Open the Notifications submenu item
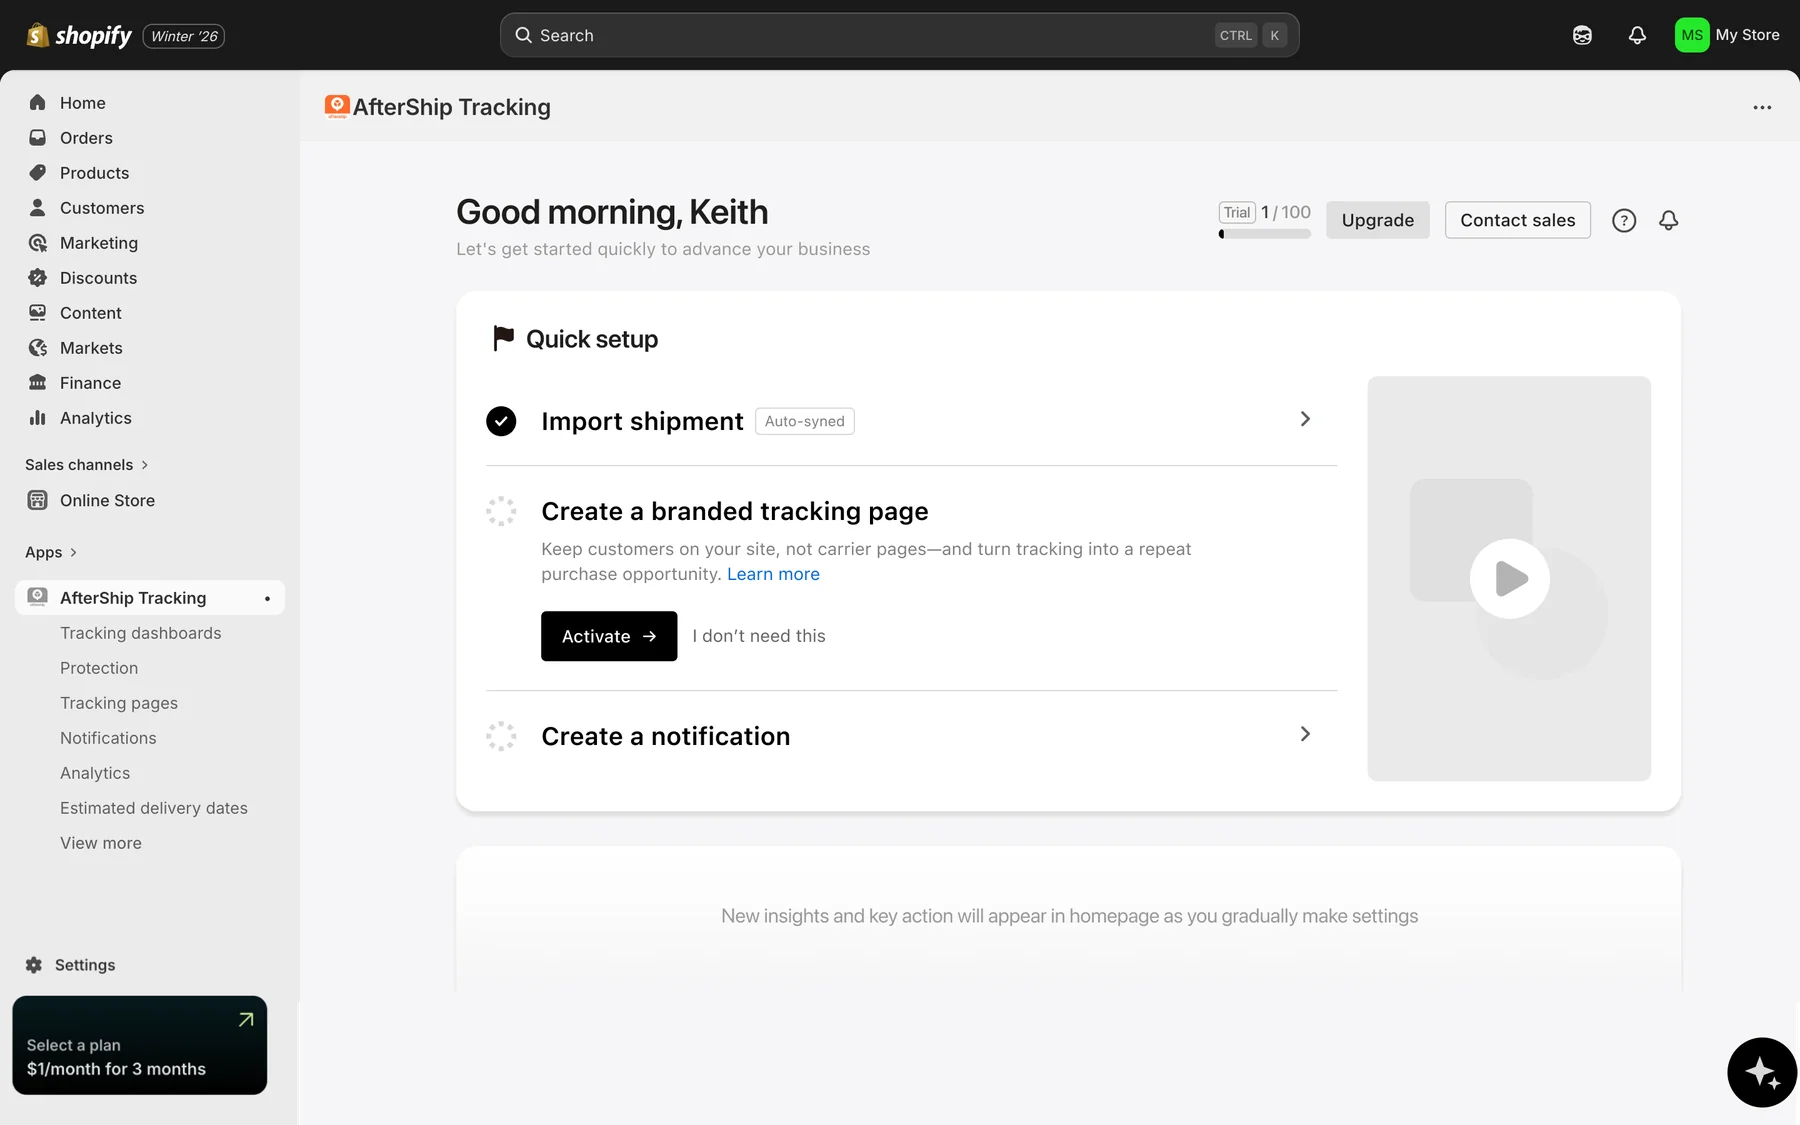 [x=108, y=738]
